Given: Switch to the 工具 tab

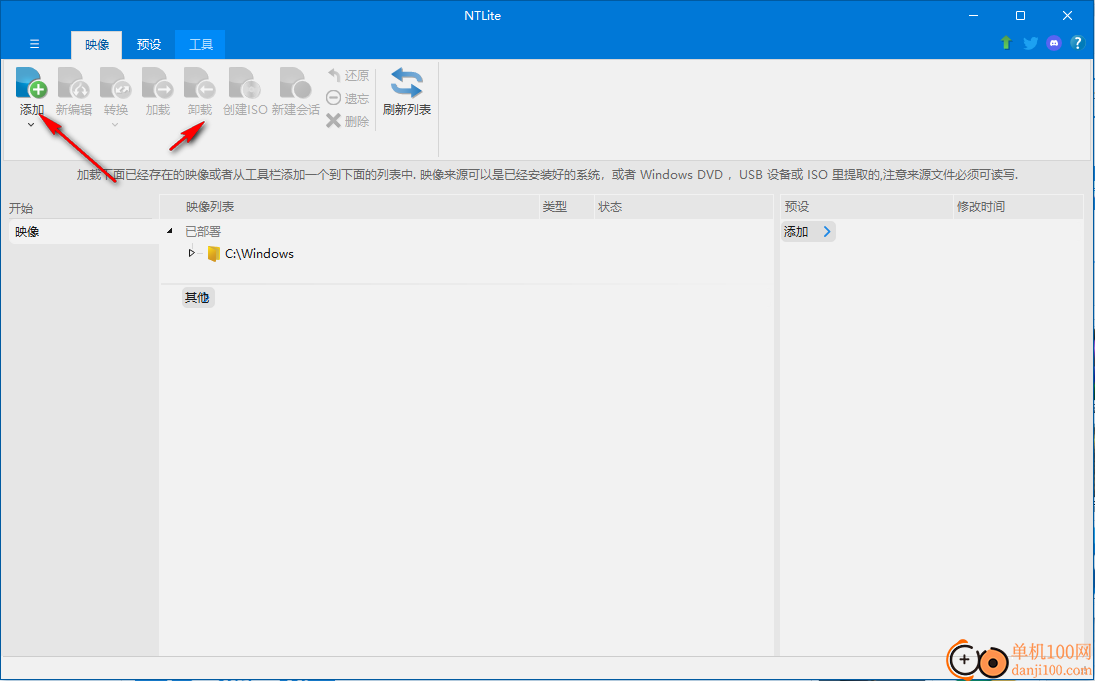Looking at the screenshot, I should click(200, 45).
